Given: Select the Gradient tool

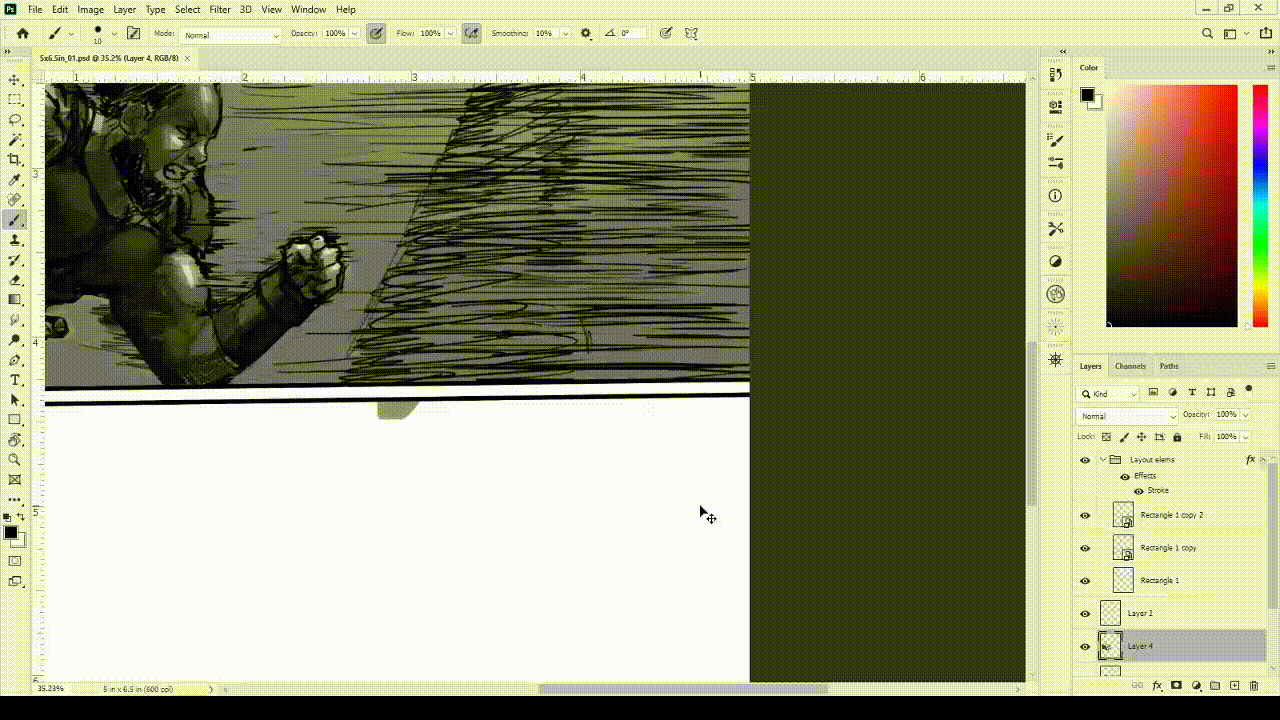Looking at the screenshot, I should click(15, 300).
